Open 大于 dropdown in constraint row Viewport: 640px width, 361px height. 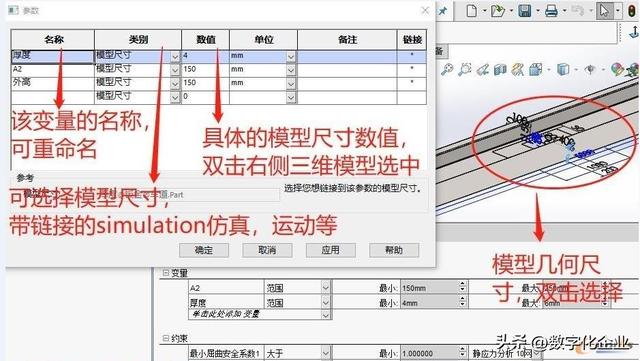[325, 353]
